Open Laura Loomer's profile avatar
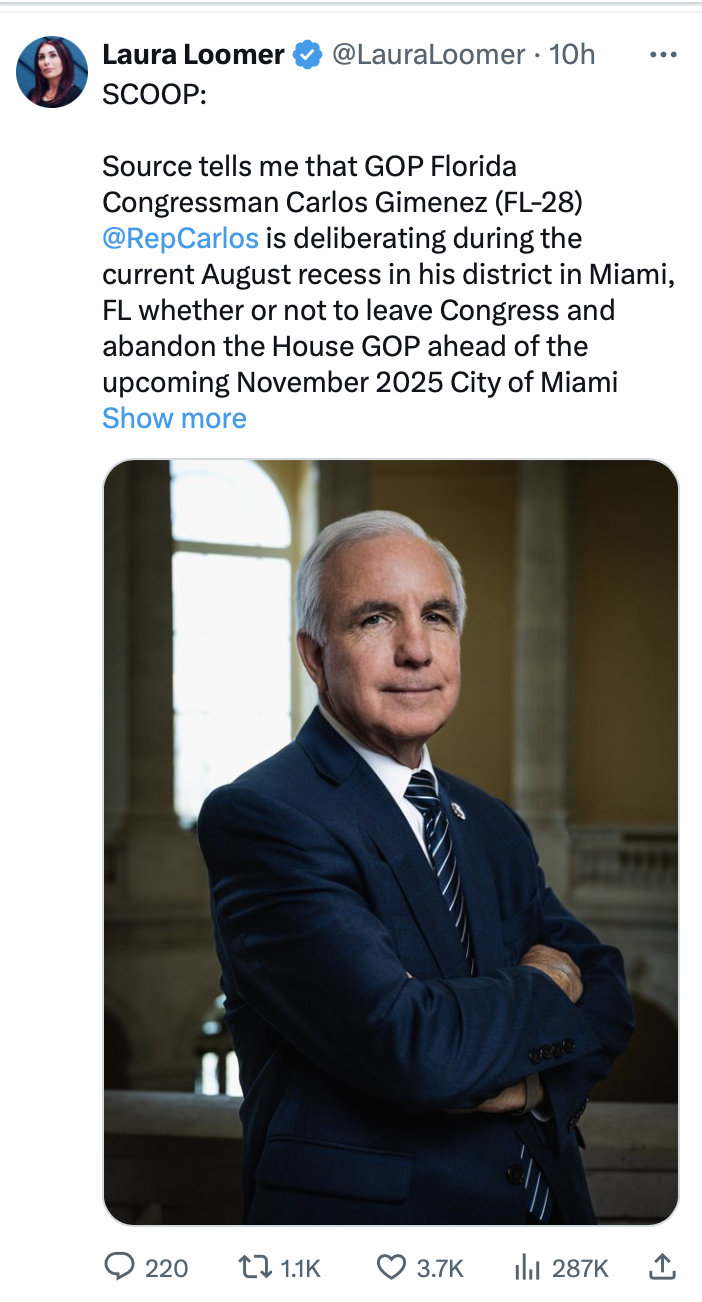 point(51,72)
